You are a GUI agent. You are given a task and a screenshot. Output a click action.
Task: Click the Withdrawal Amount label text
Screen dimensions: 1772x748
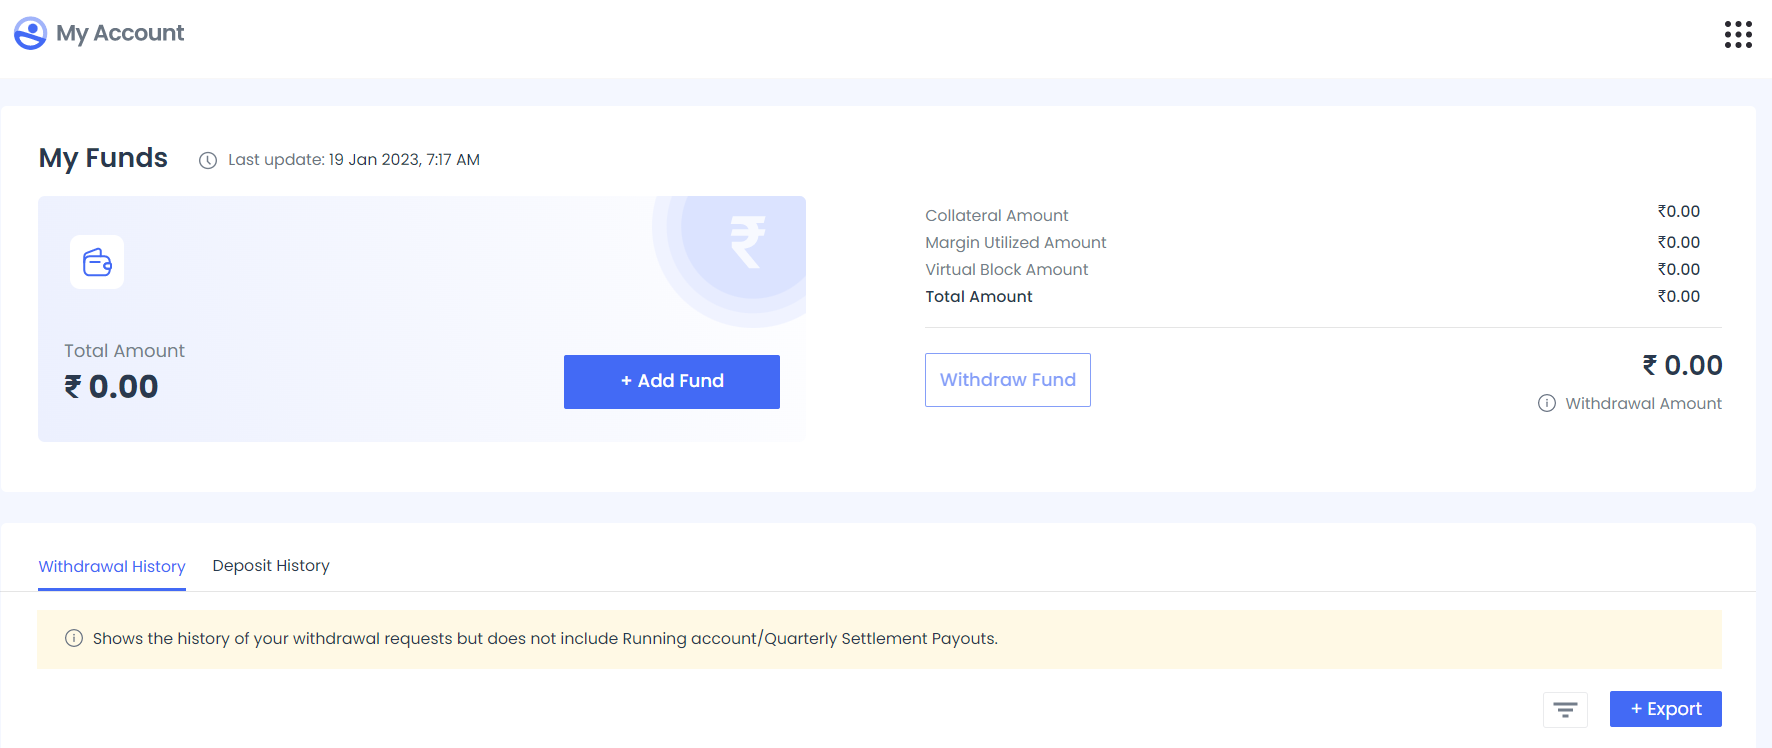coord(1644,403)
